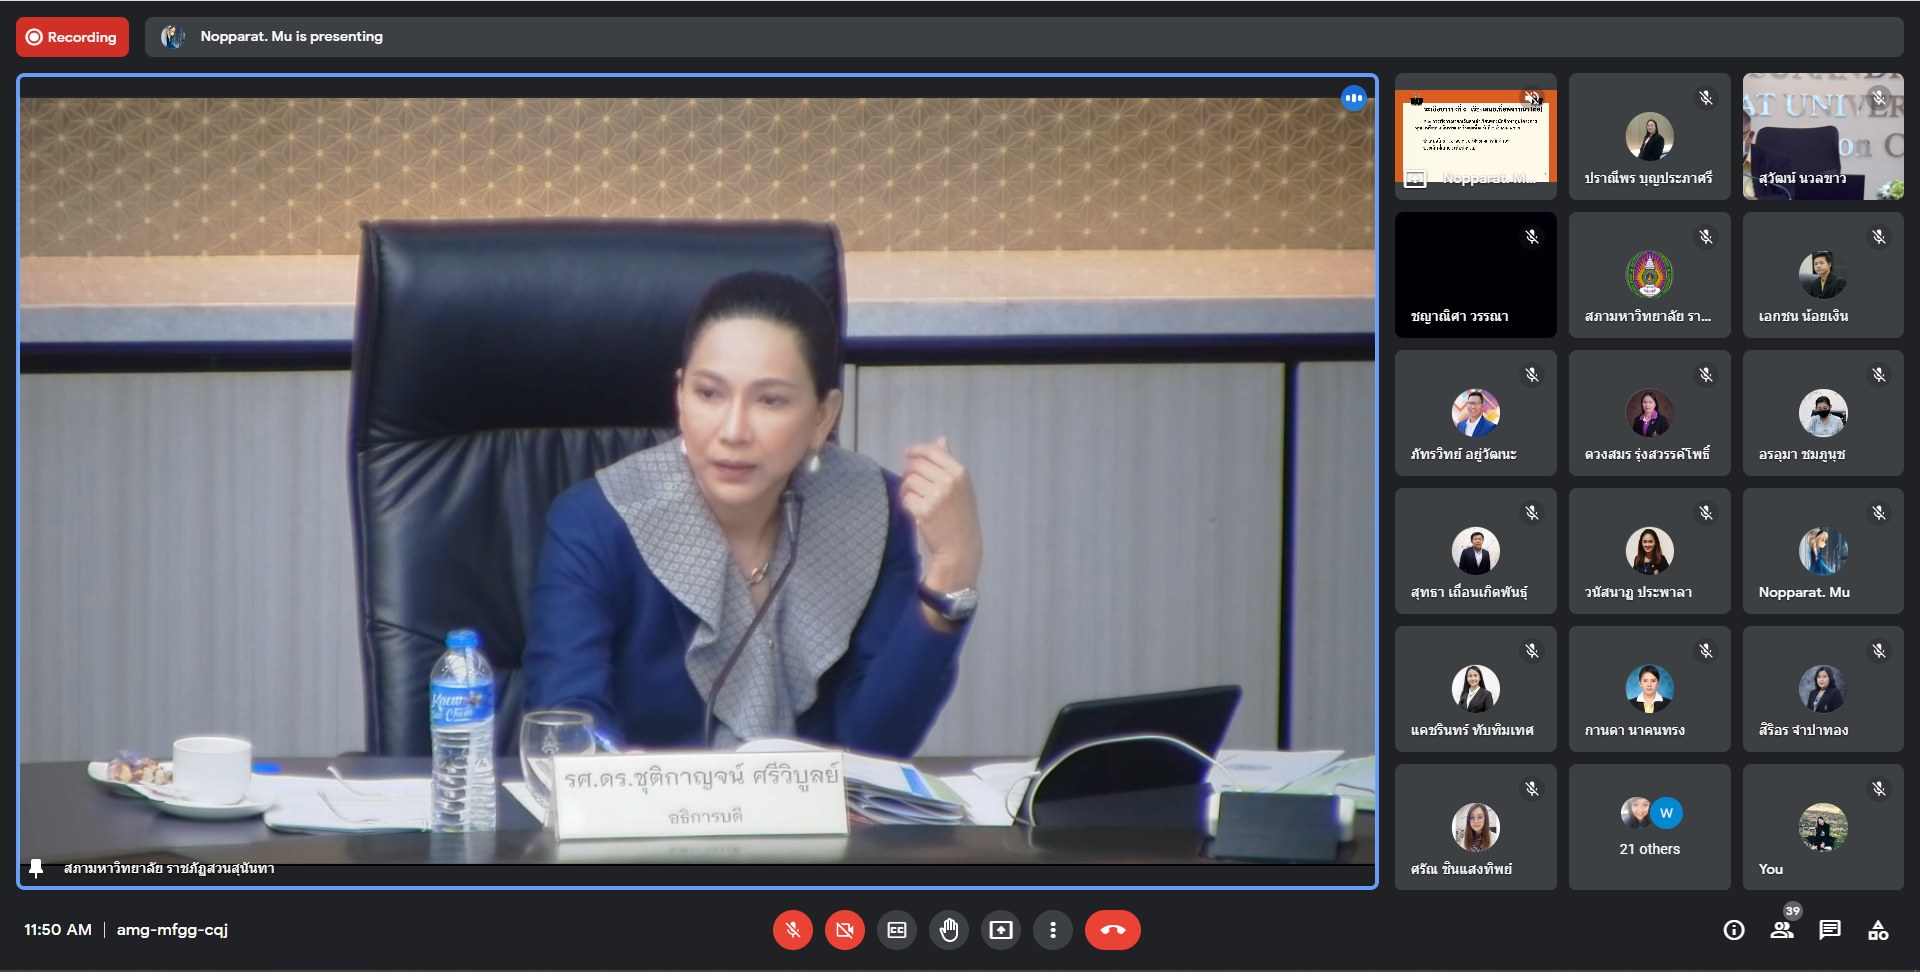
Task: Raise your hand
Action: [x=949, y=930]
